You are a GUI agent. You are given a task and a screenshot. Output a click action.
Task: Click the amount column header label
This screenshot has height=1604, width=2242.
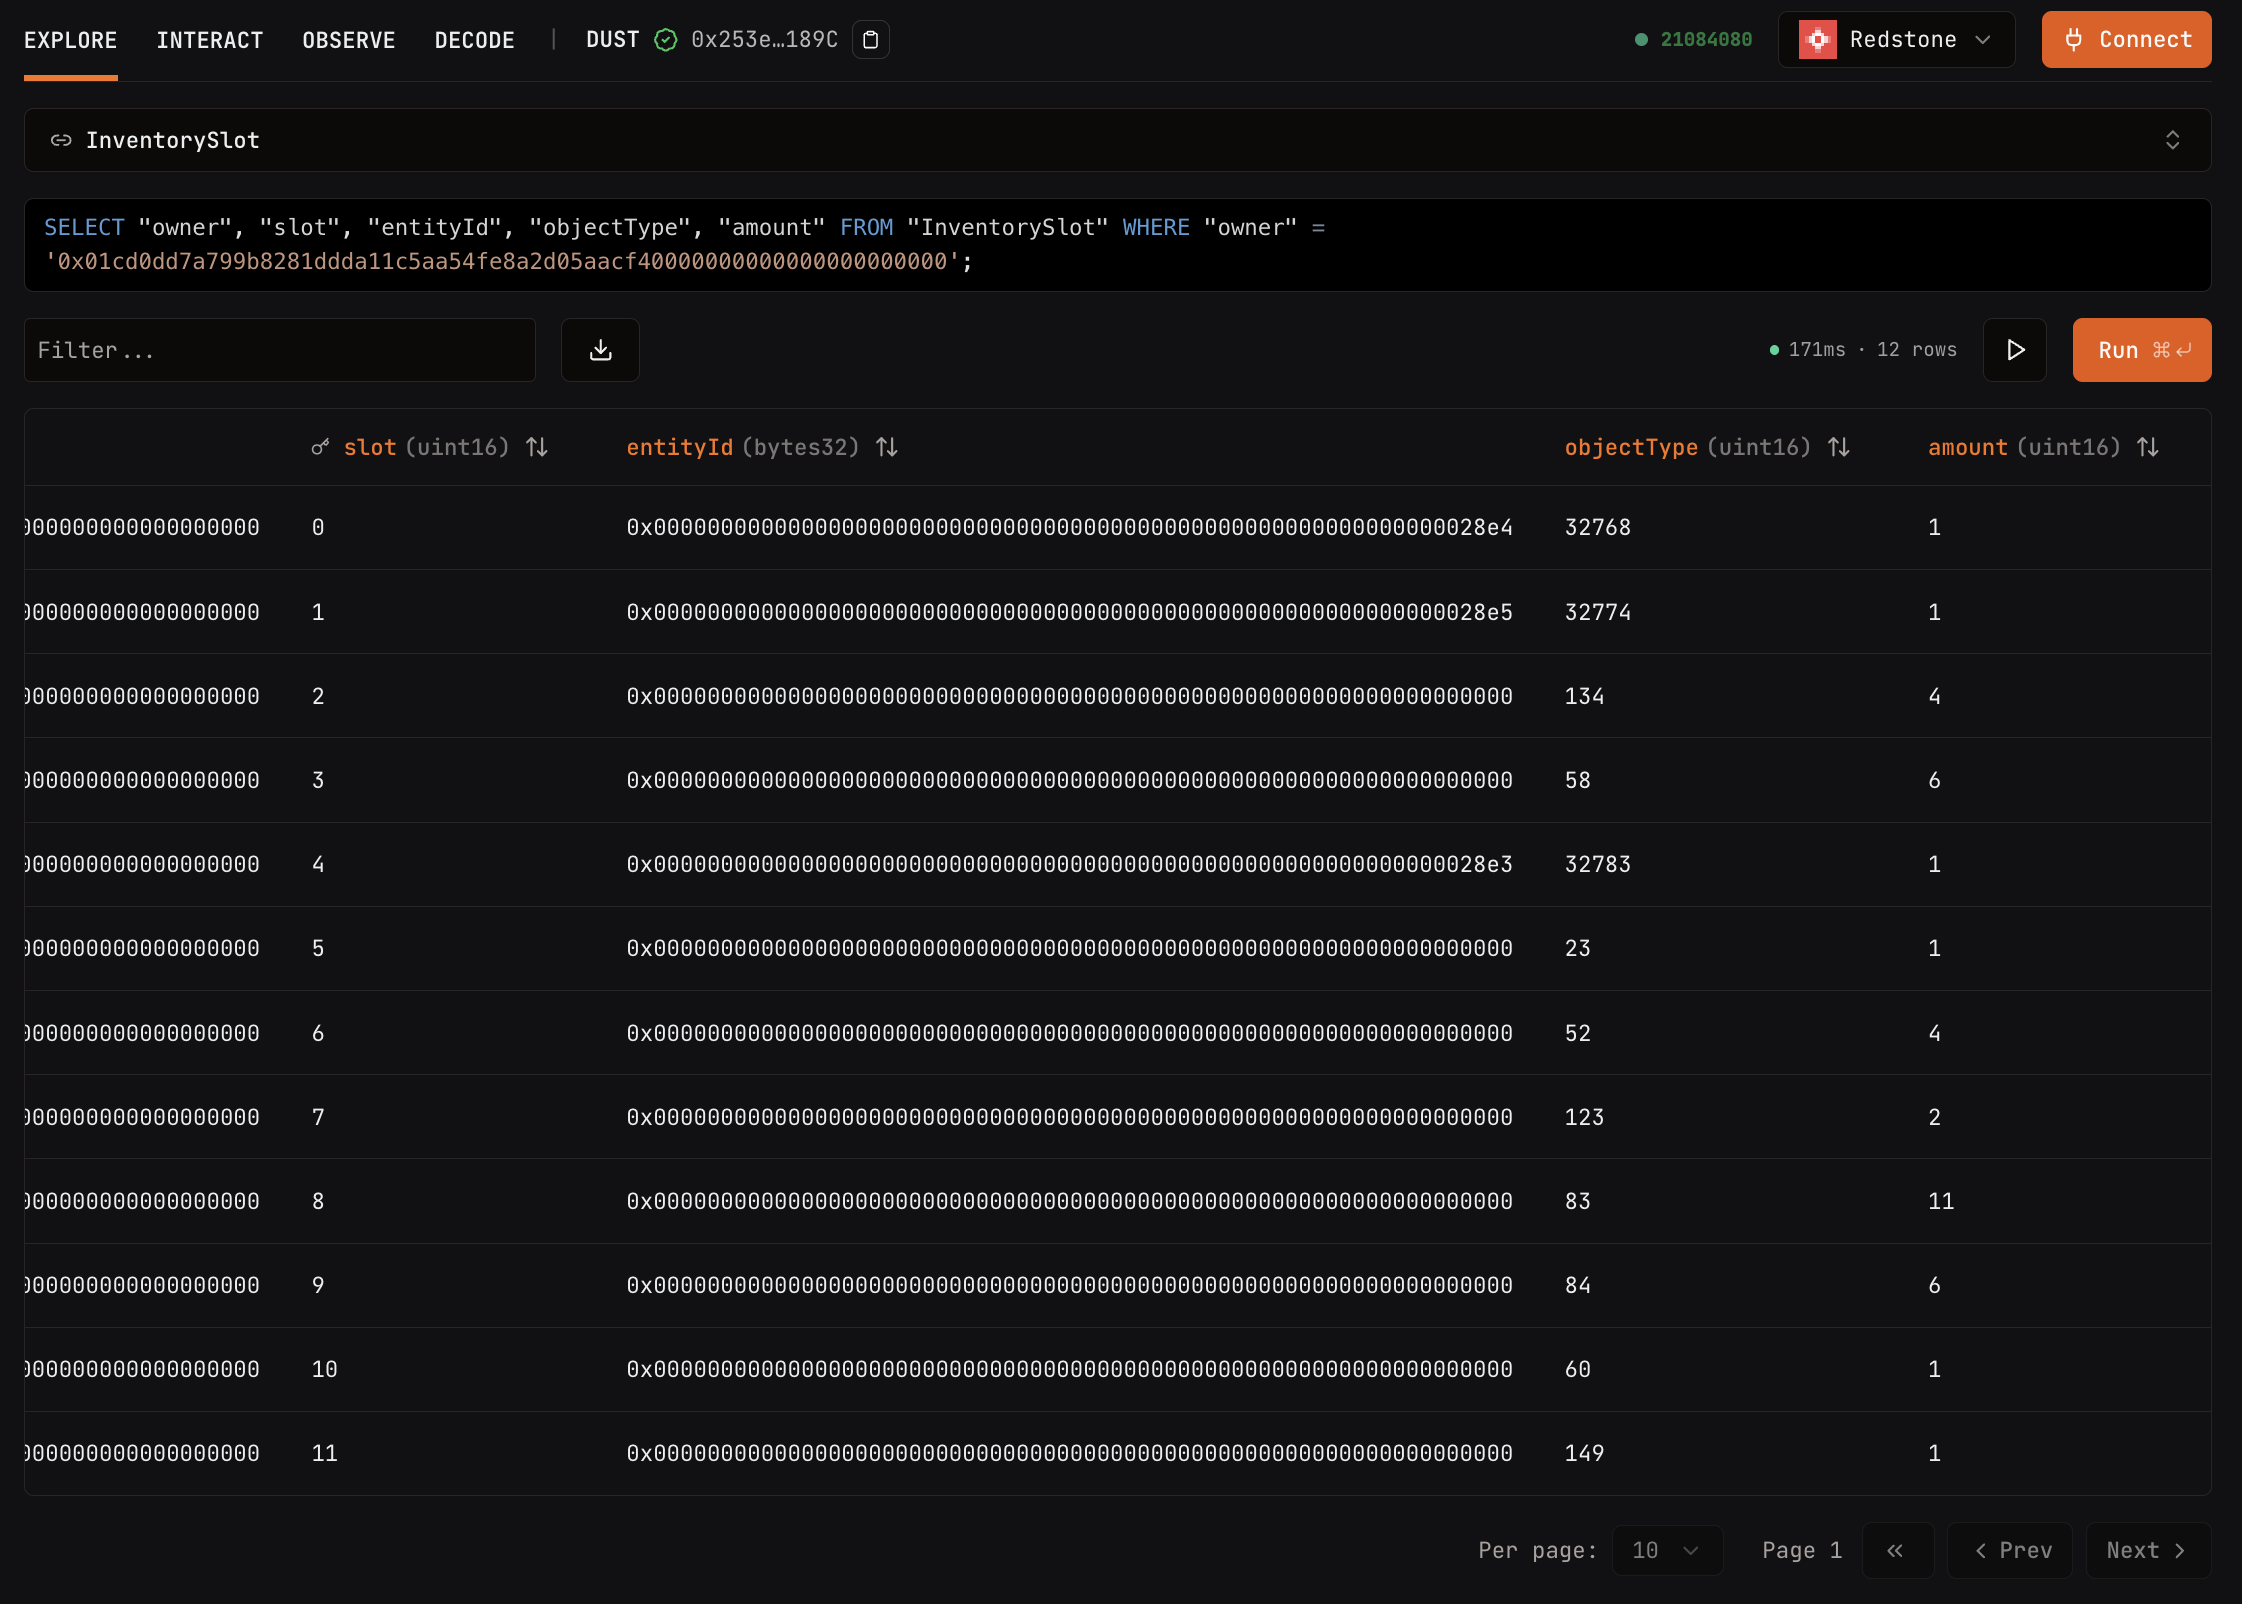1968,447
